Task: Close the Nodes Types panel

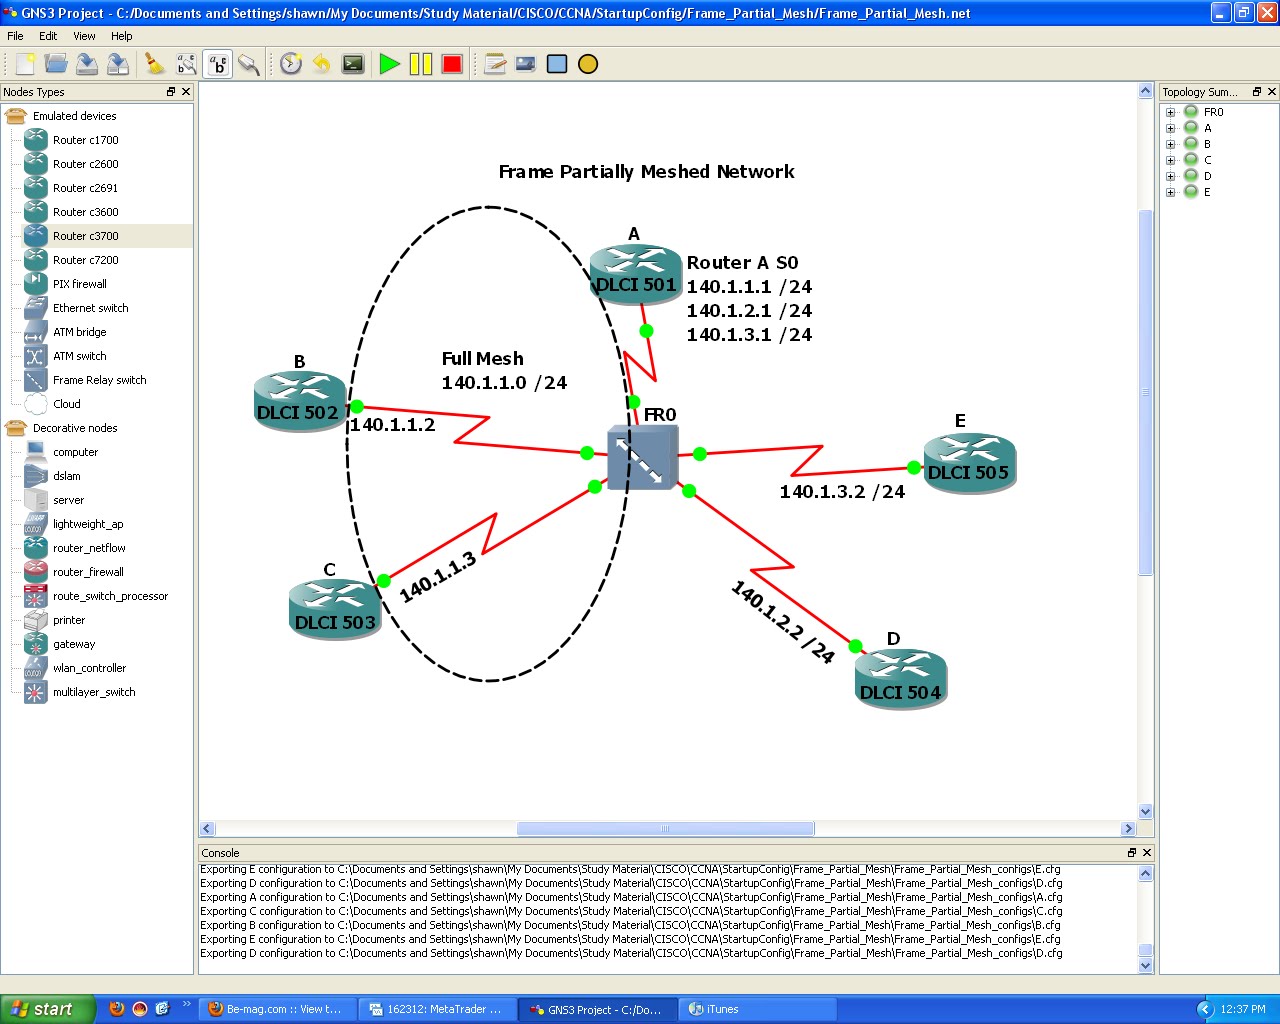Action: 186,92
